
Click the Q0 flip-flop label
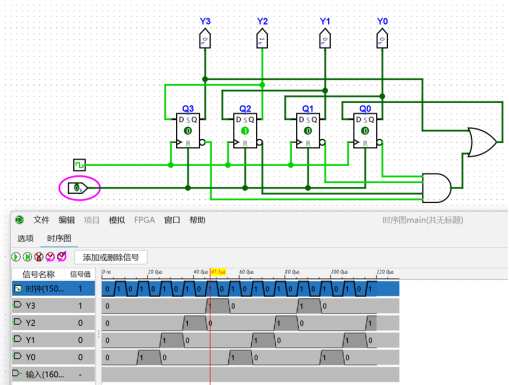pyautogui.click(x=365, y=109)
